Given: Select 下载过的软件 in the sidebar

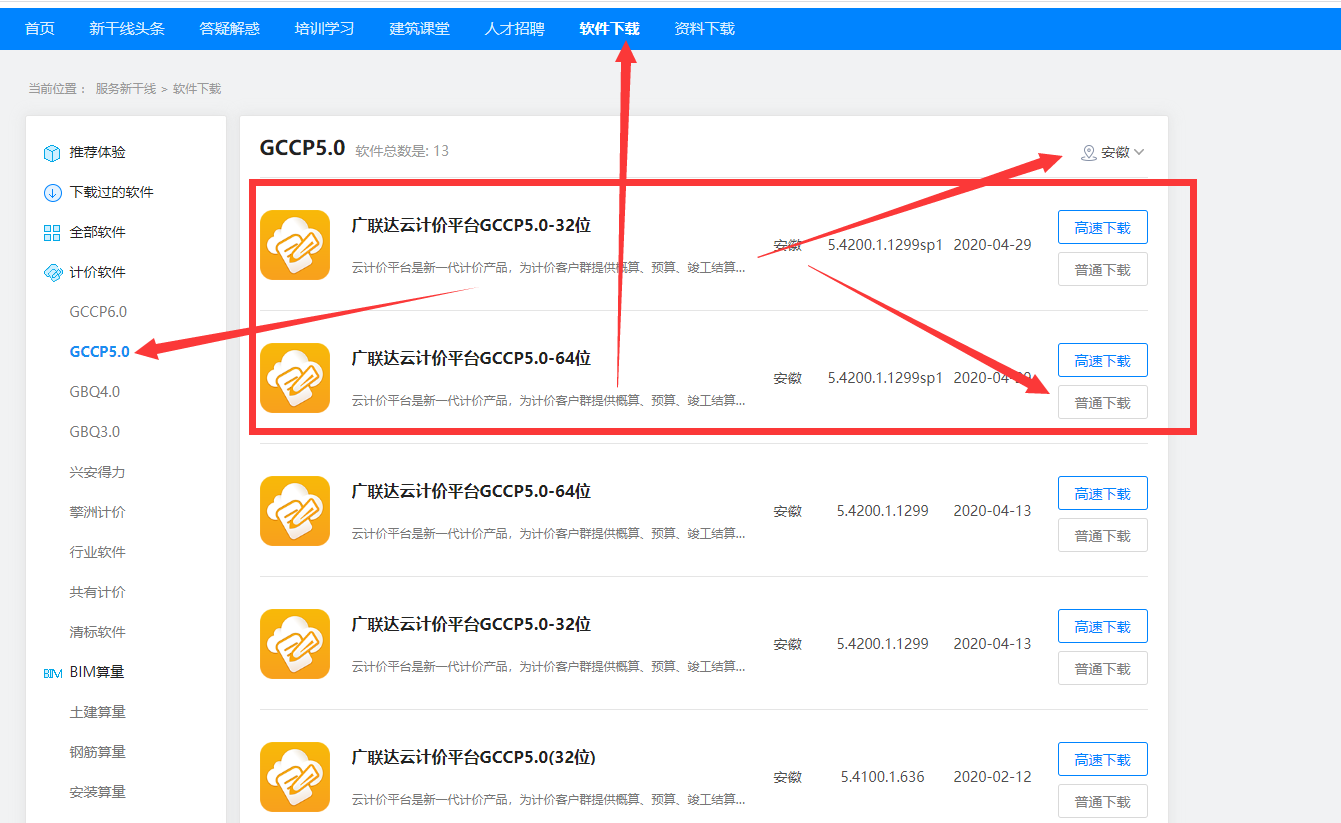Looking at the screenshot, I should coord(112,193).
